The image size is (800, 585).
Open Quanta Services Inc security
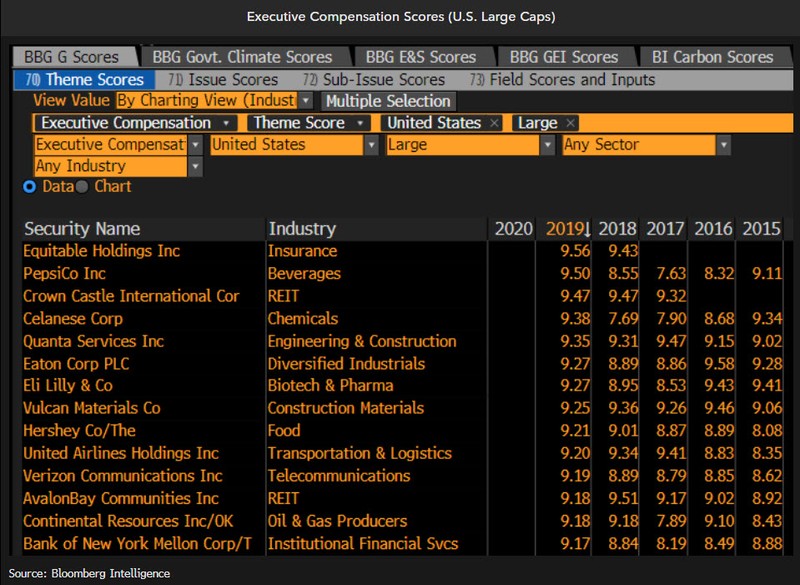coord(93,341)
